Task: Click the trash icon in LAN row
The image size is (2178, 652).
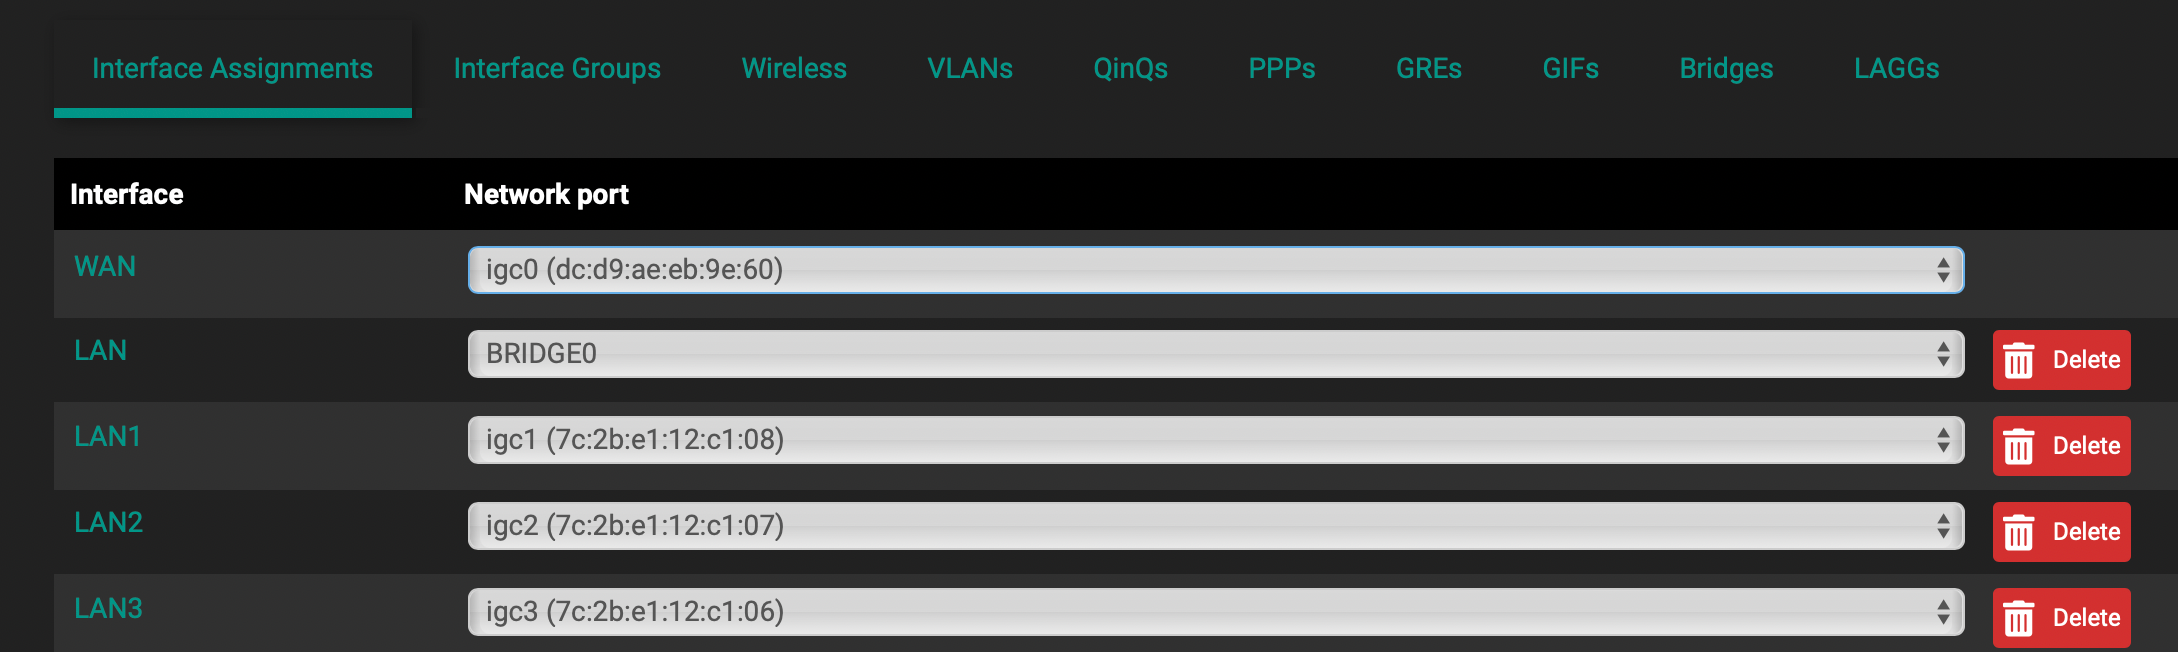Action: click(2019, 360)
